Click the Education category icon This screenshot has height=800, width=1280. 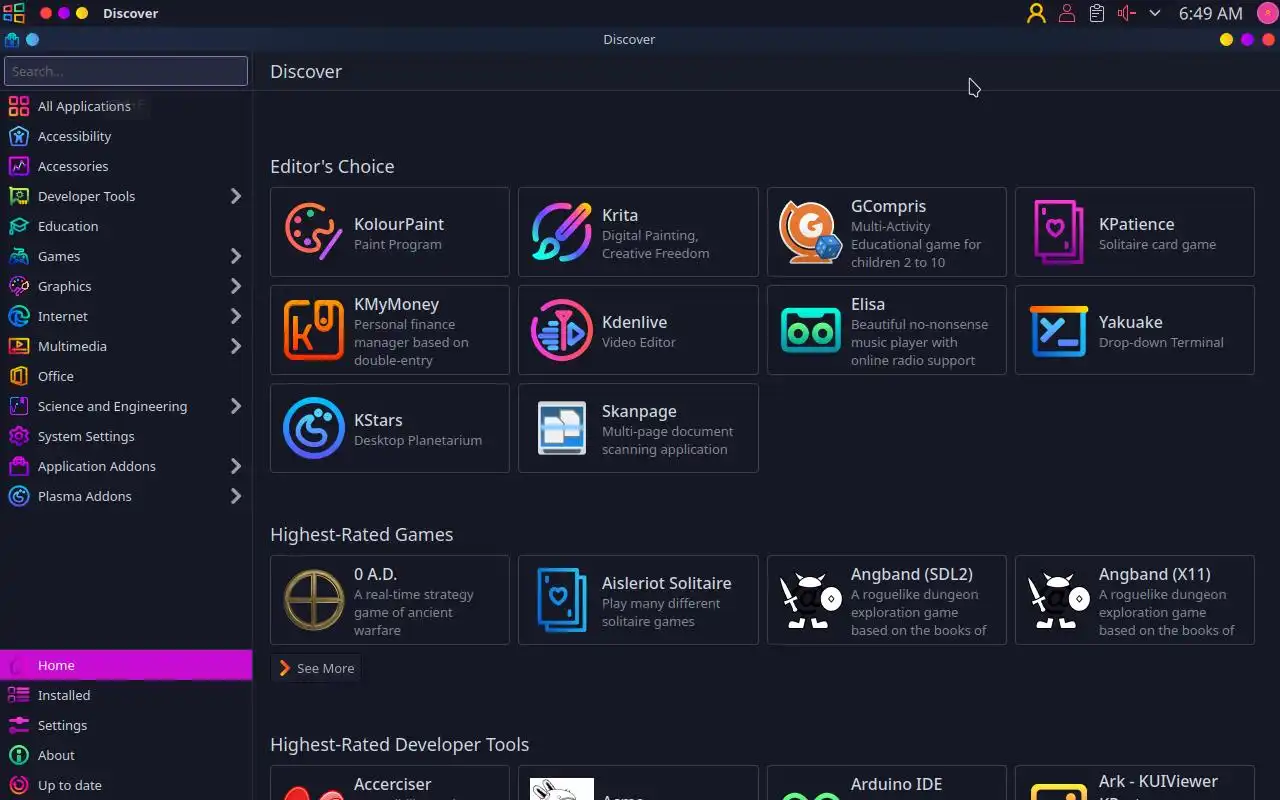[x=18, y=226]
